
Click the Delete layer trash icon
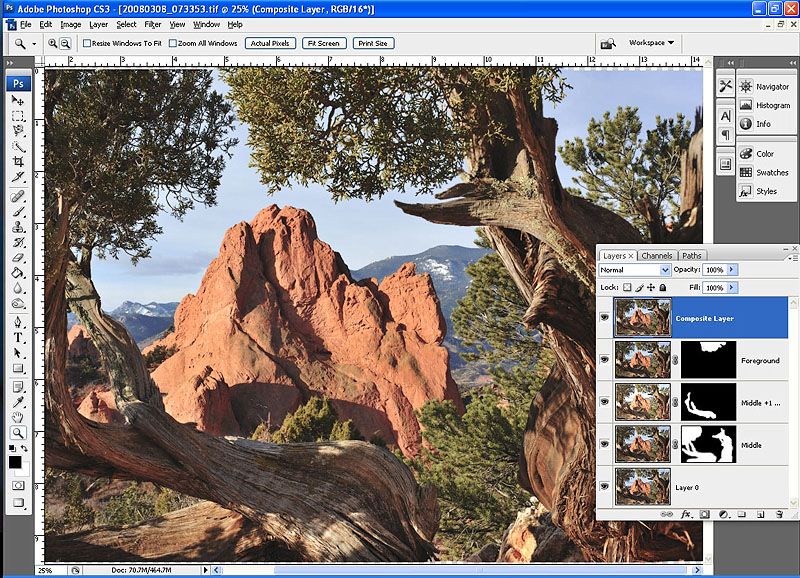click(x=777, y=514)
